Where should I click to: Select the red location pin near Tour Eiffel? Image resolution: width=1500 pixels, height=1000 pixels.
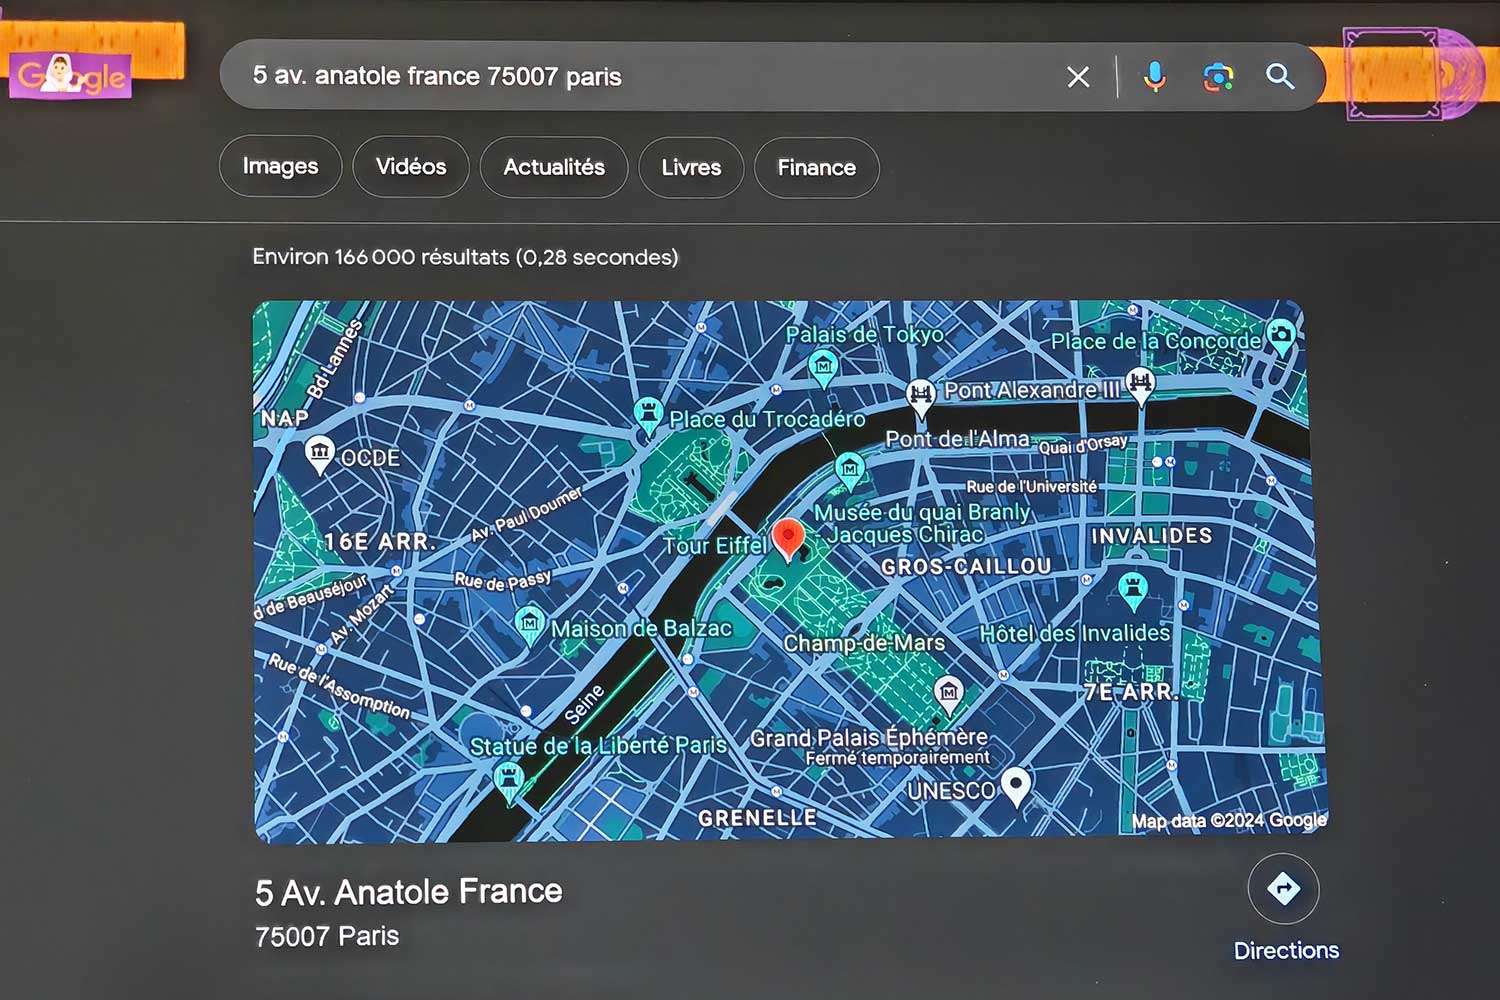click(x=788, y=539)
